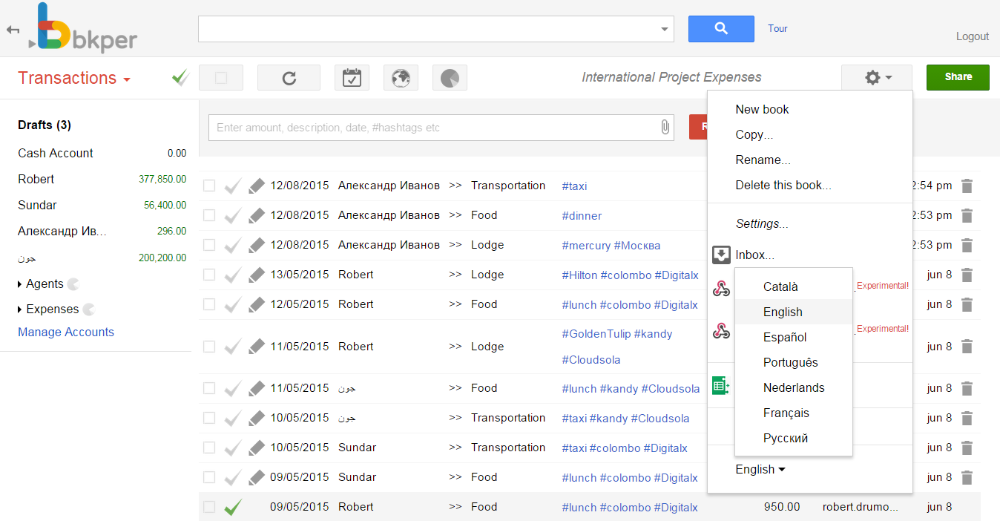Image resolution: width=1000 pixels, height=521 pixels.
Task: Click pencil icon on the #mercury row
Action: click(x=256, y=245)
